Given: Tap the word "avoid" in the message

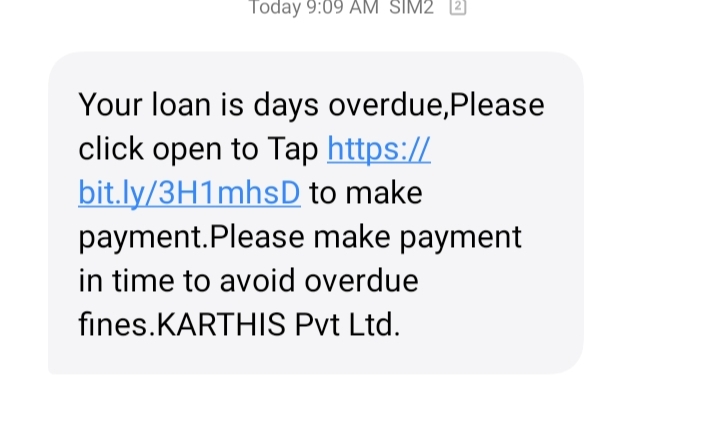Looking at the screenshot, I should point(257,281).
